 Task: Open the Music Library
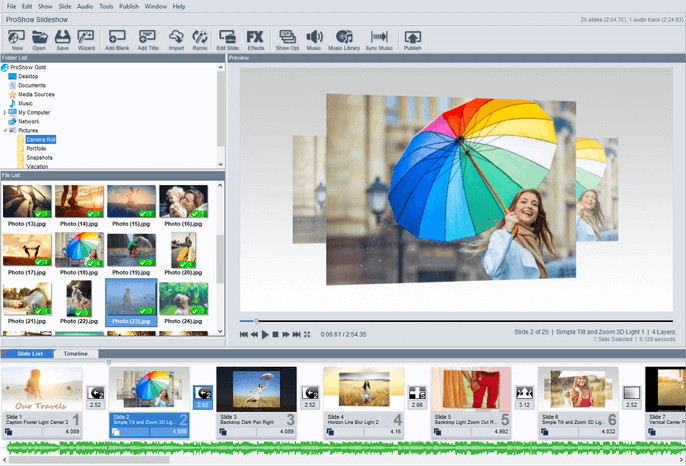pos(344,40)
